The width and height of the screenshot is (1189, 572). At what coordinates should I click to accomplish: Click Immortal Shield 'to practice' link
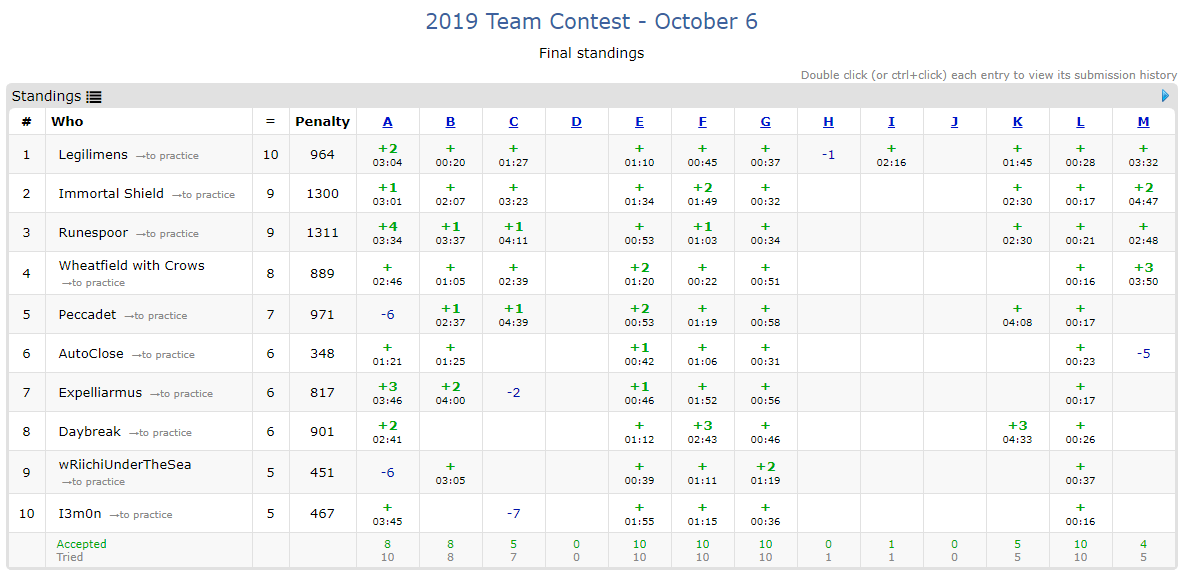point(203,195)
